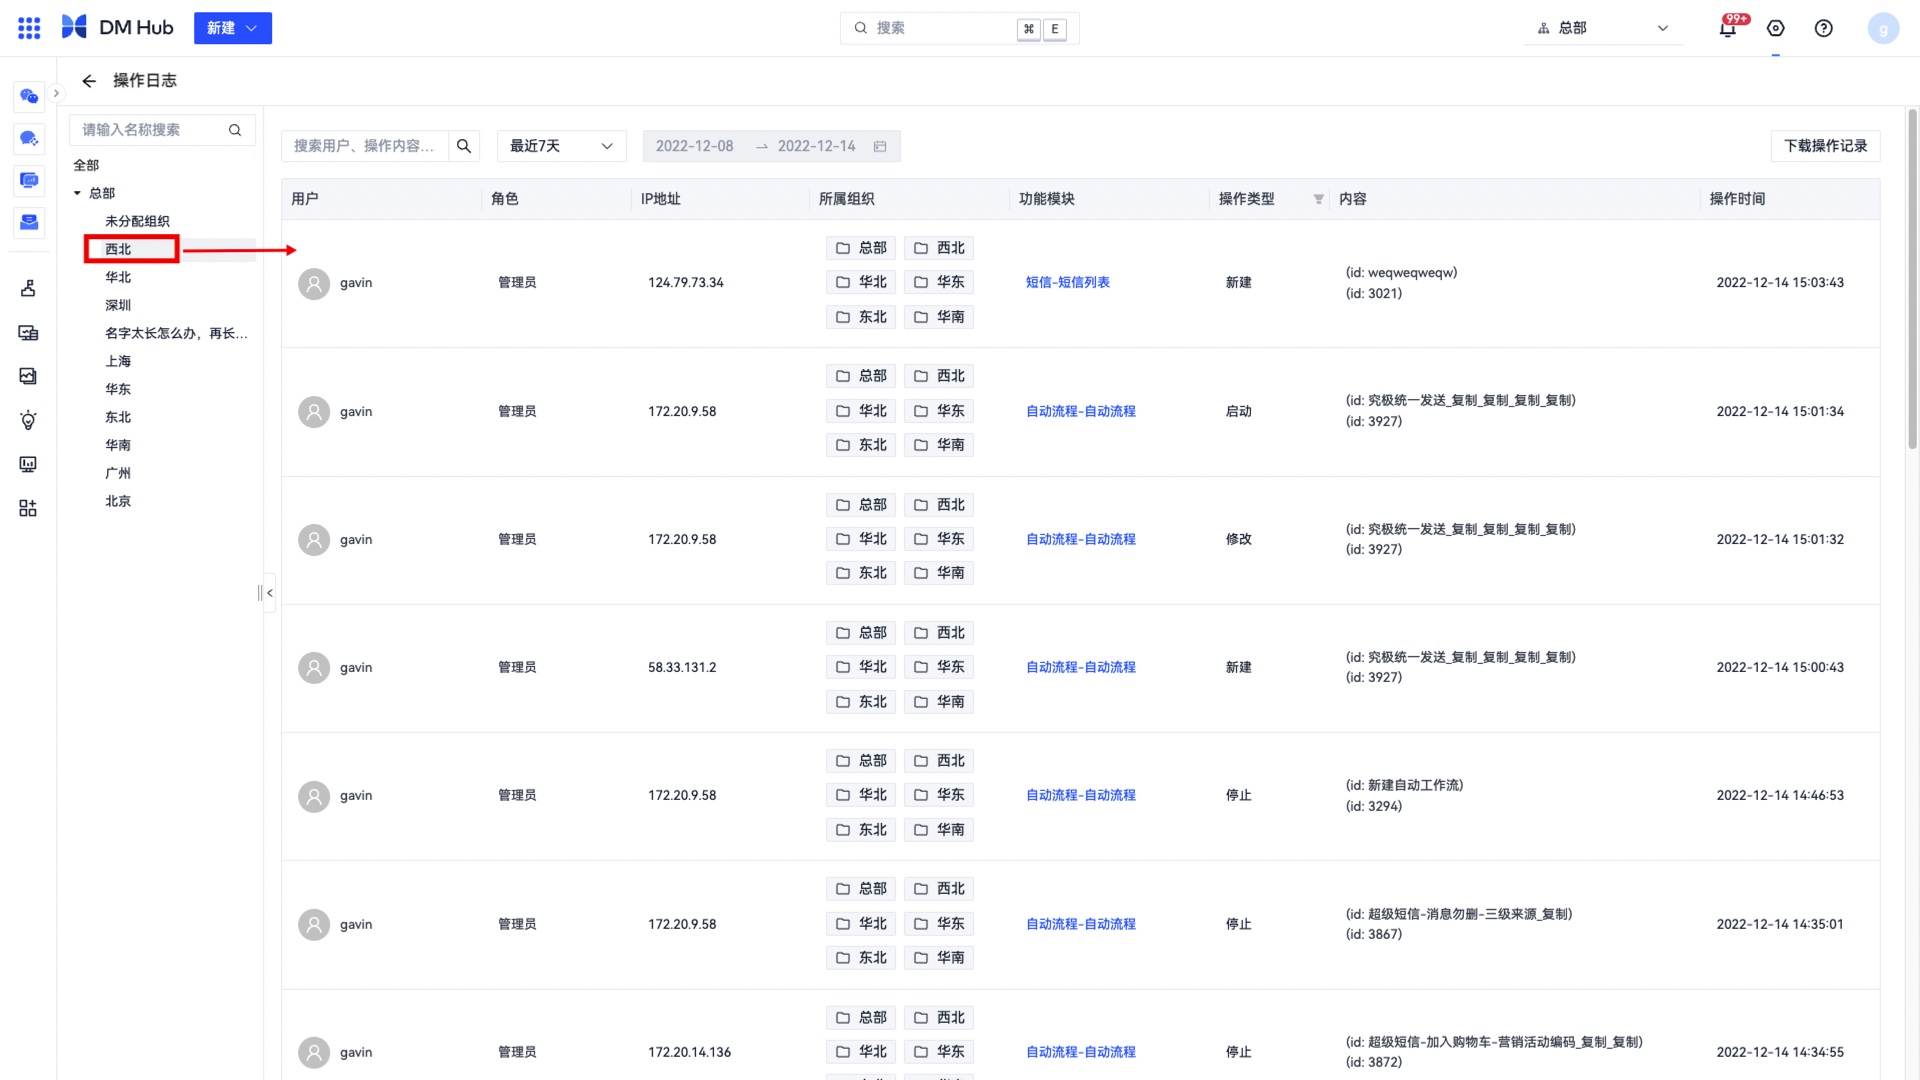Click IP address 124.79.73.34

685,283
